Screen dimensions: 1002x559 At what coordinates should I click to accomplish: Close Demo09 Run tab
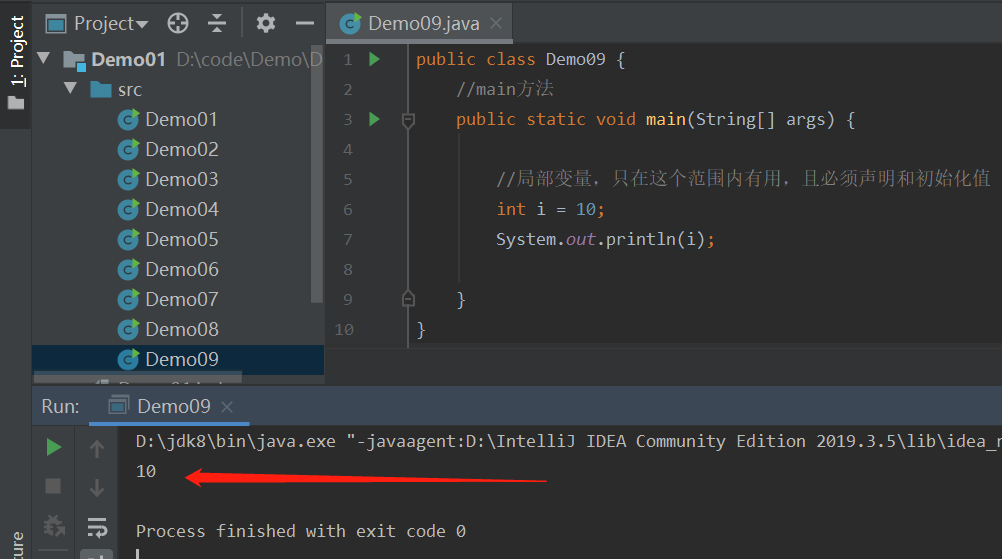pyautogui.click(x=227, y=407)
